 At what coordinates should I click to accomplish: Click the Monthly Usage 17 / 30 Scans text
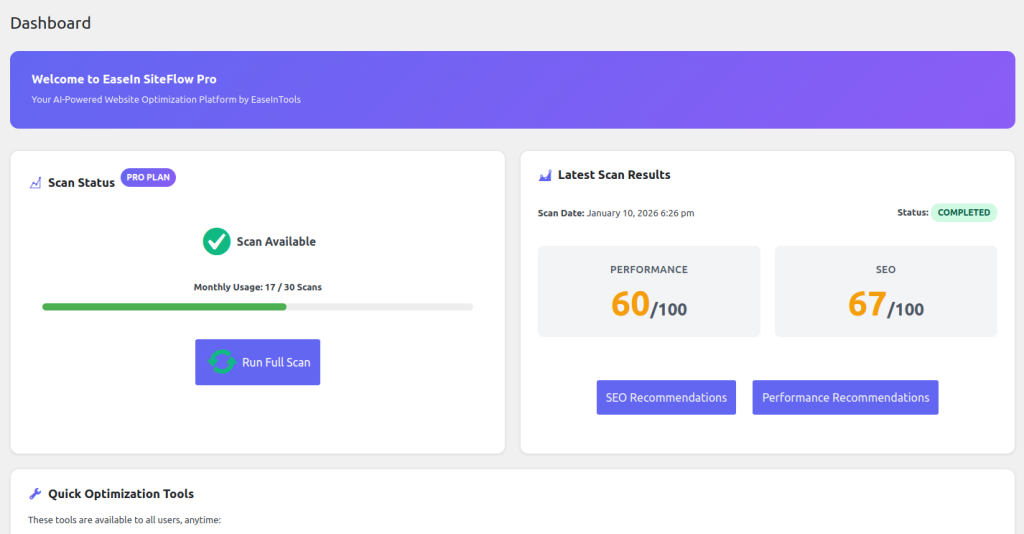point(257,287)
